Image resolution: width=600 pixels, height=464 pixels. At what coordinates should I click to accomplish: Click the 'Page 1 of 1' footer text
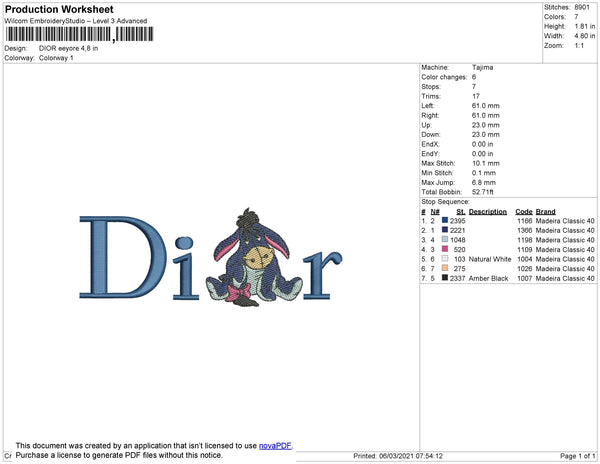click(x=577, y=456)
